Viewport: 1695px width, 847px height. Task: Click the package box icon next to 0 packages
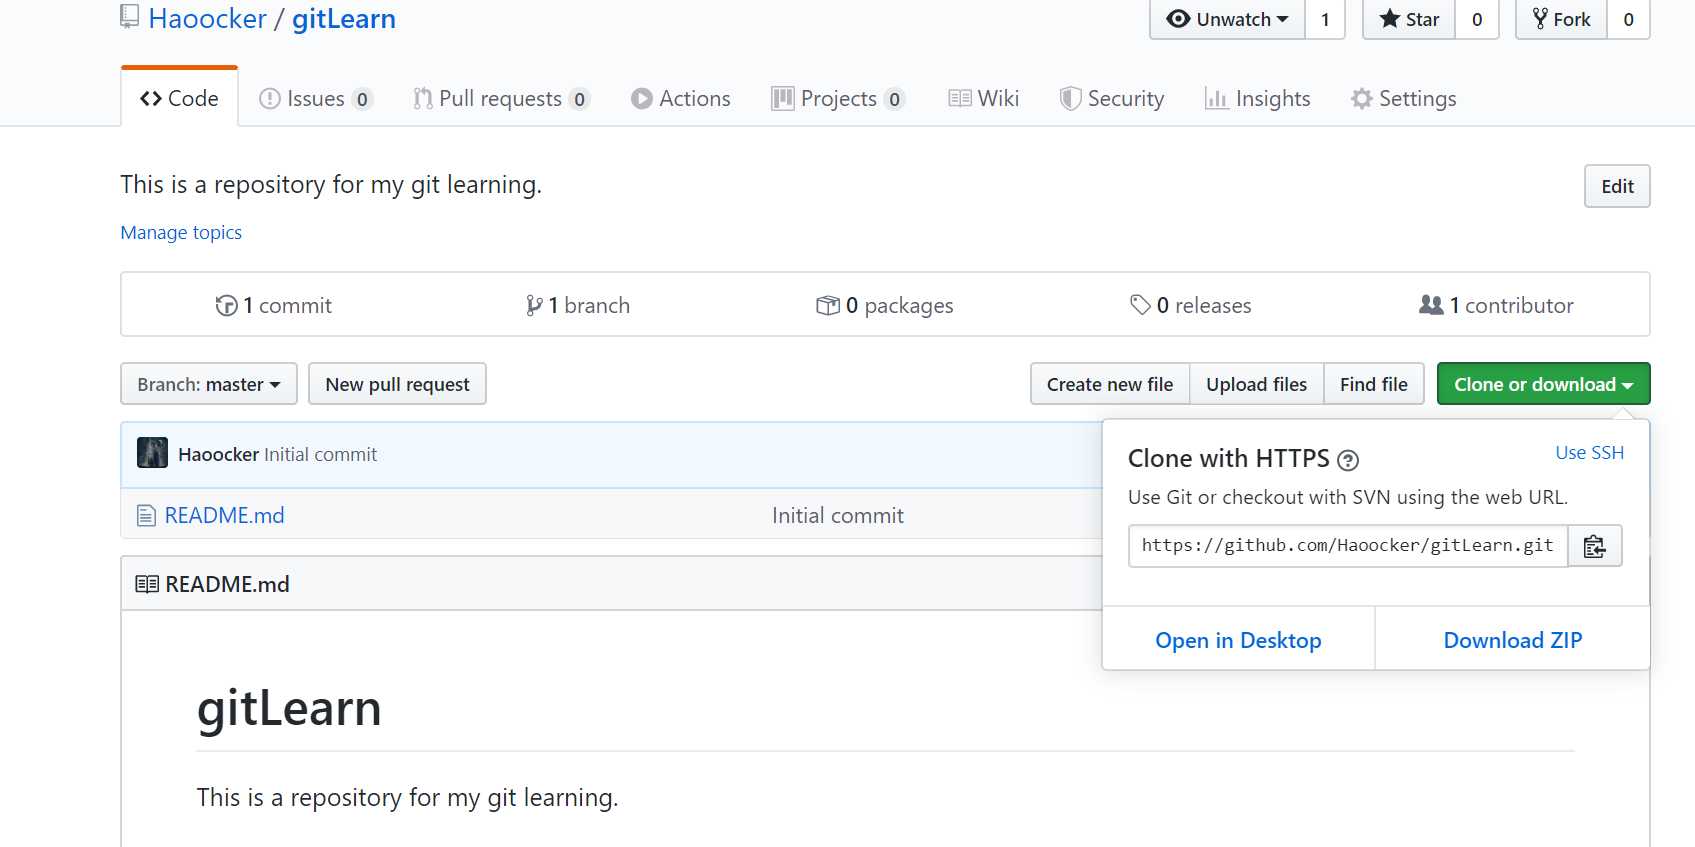point(828,306)
